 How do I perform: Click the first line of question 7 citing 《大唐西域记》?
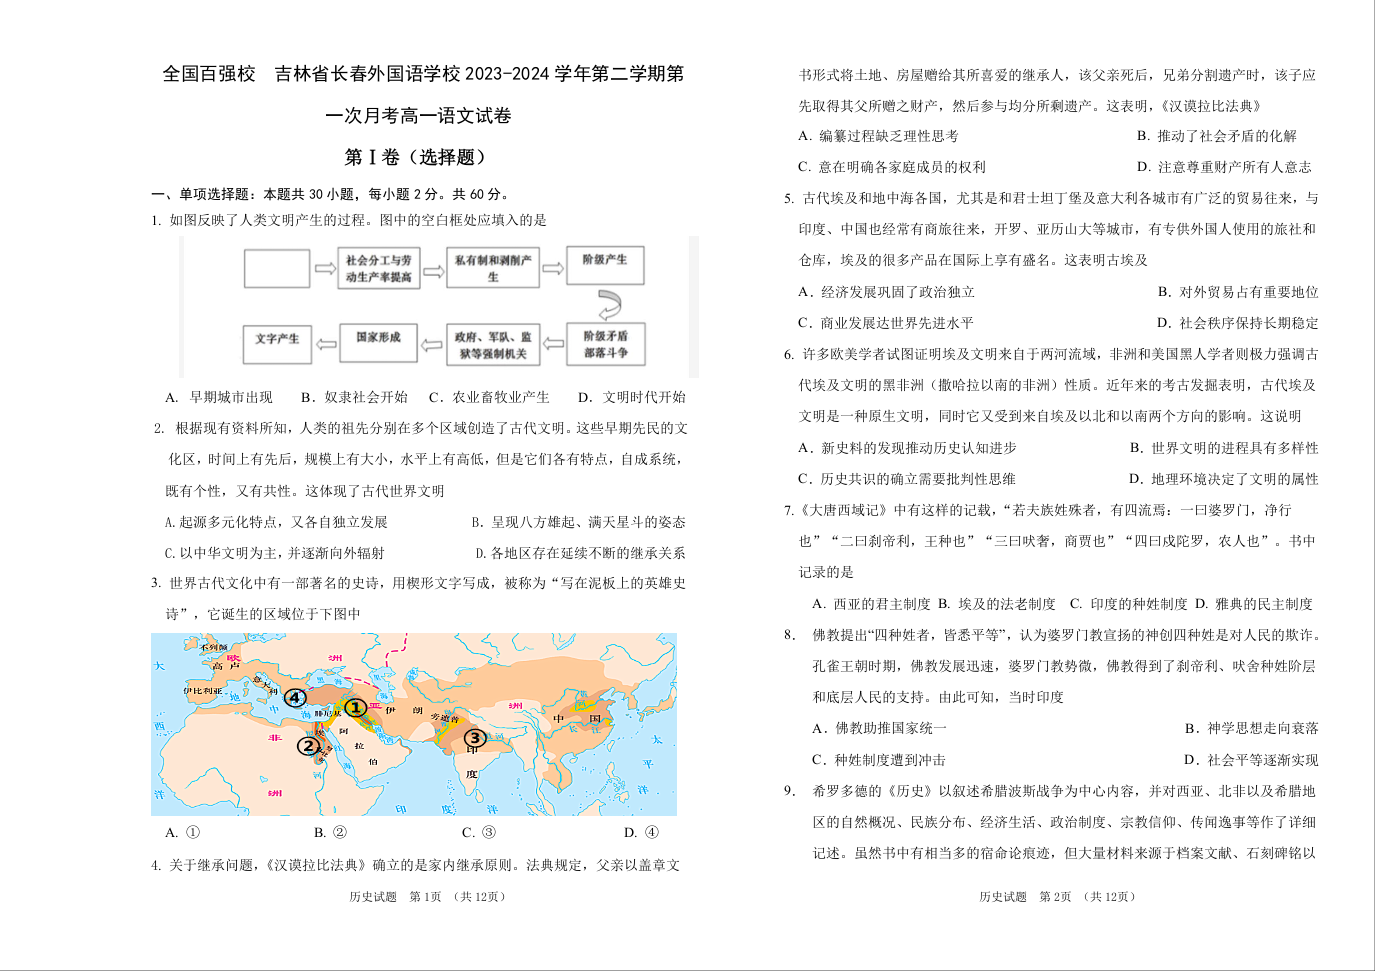click(x=1038, y=510)
